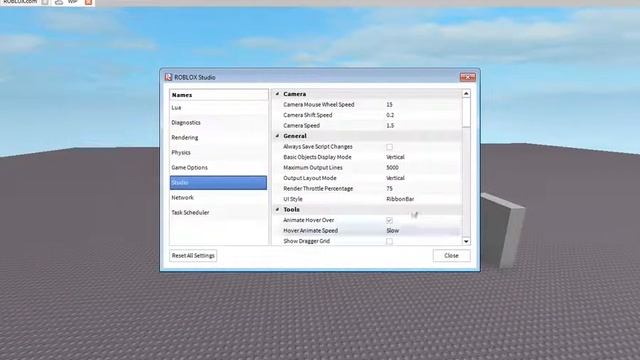
Task: Select the Render Throttle Percentage label
Action: (x=318, y=189)
